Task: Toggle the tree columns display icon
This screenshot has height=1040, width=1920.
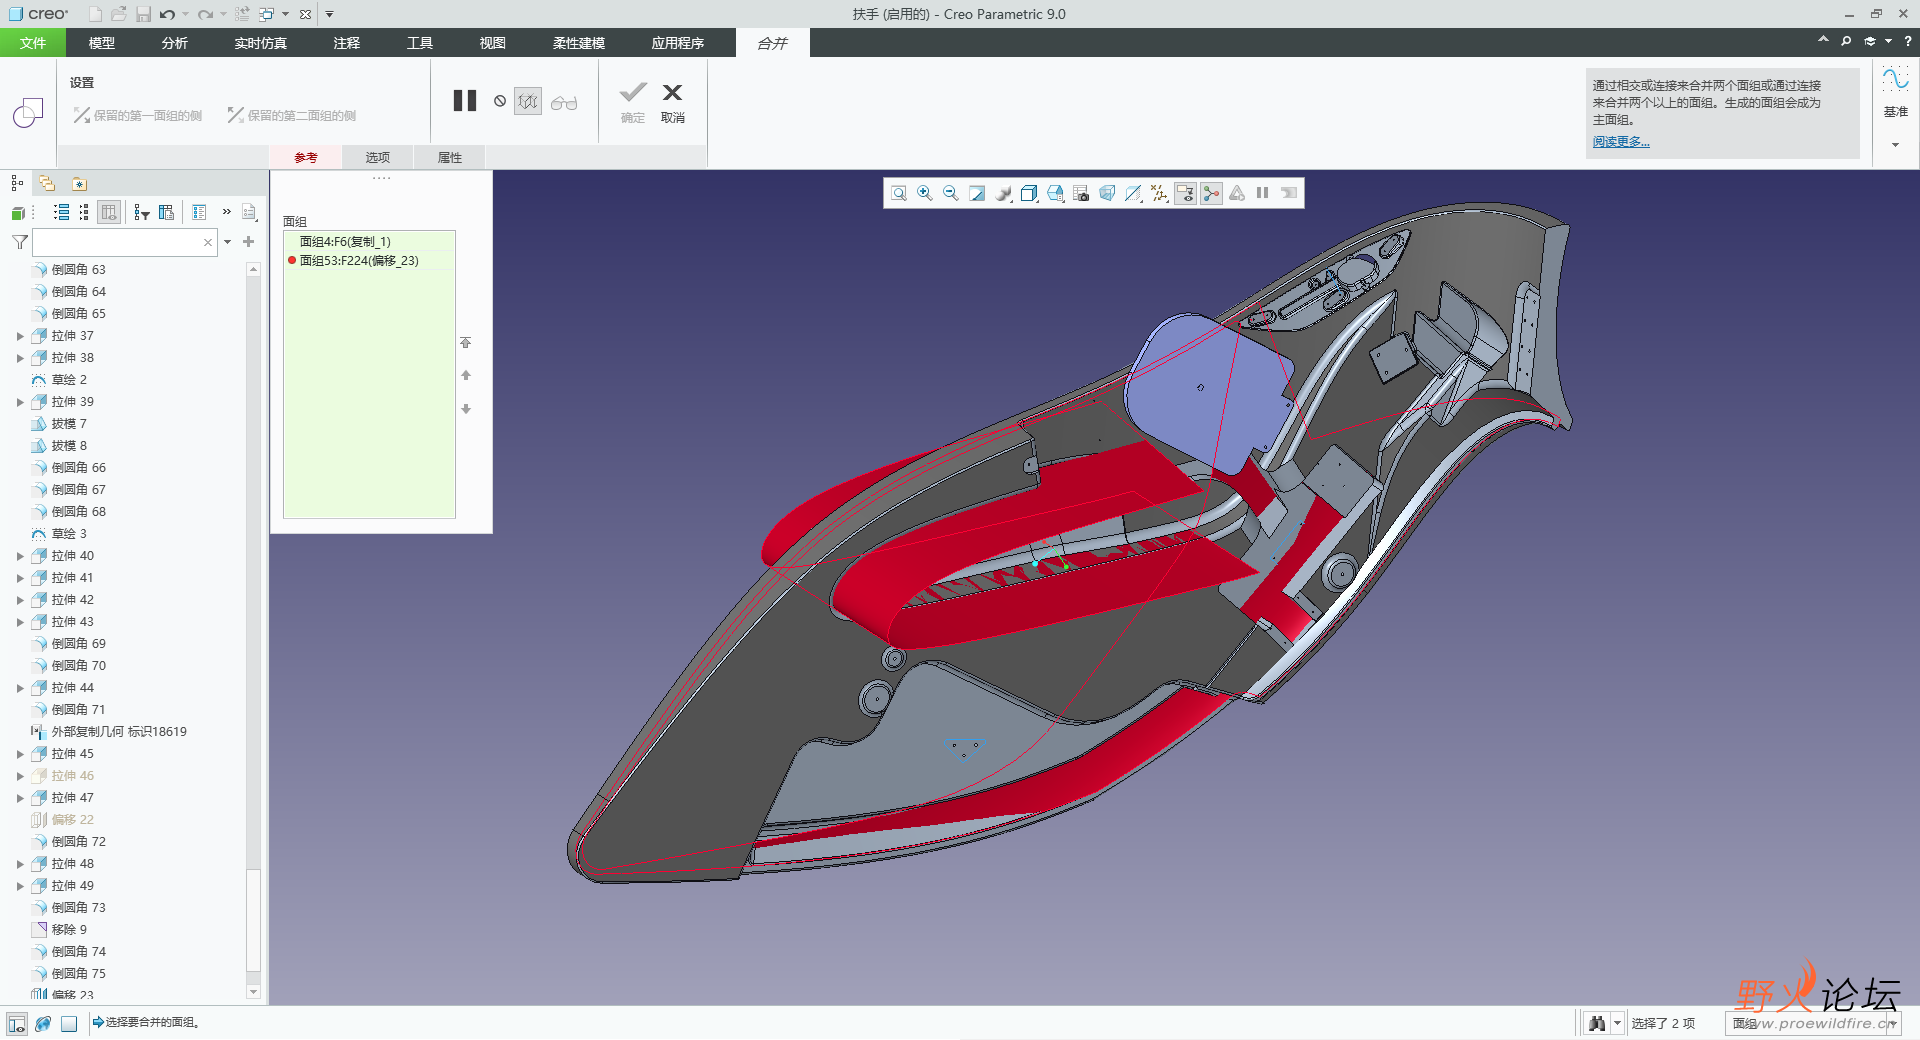Action: (x=110, y=212)
